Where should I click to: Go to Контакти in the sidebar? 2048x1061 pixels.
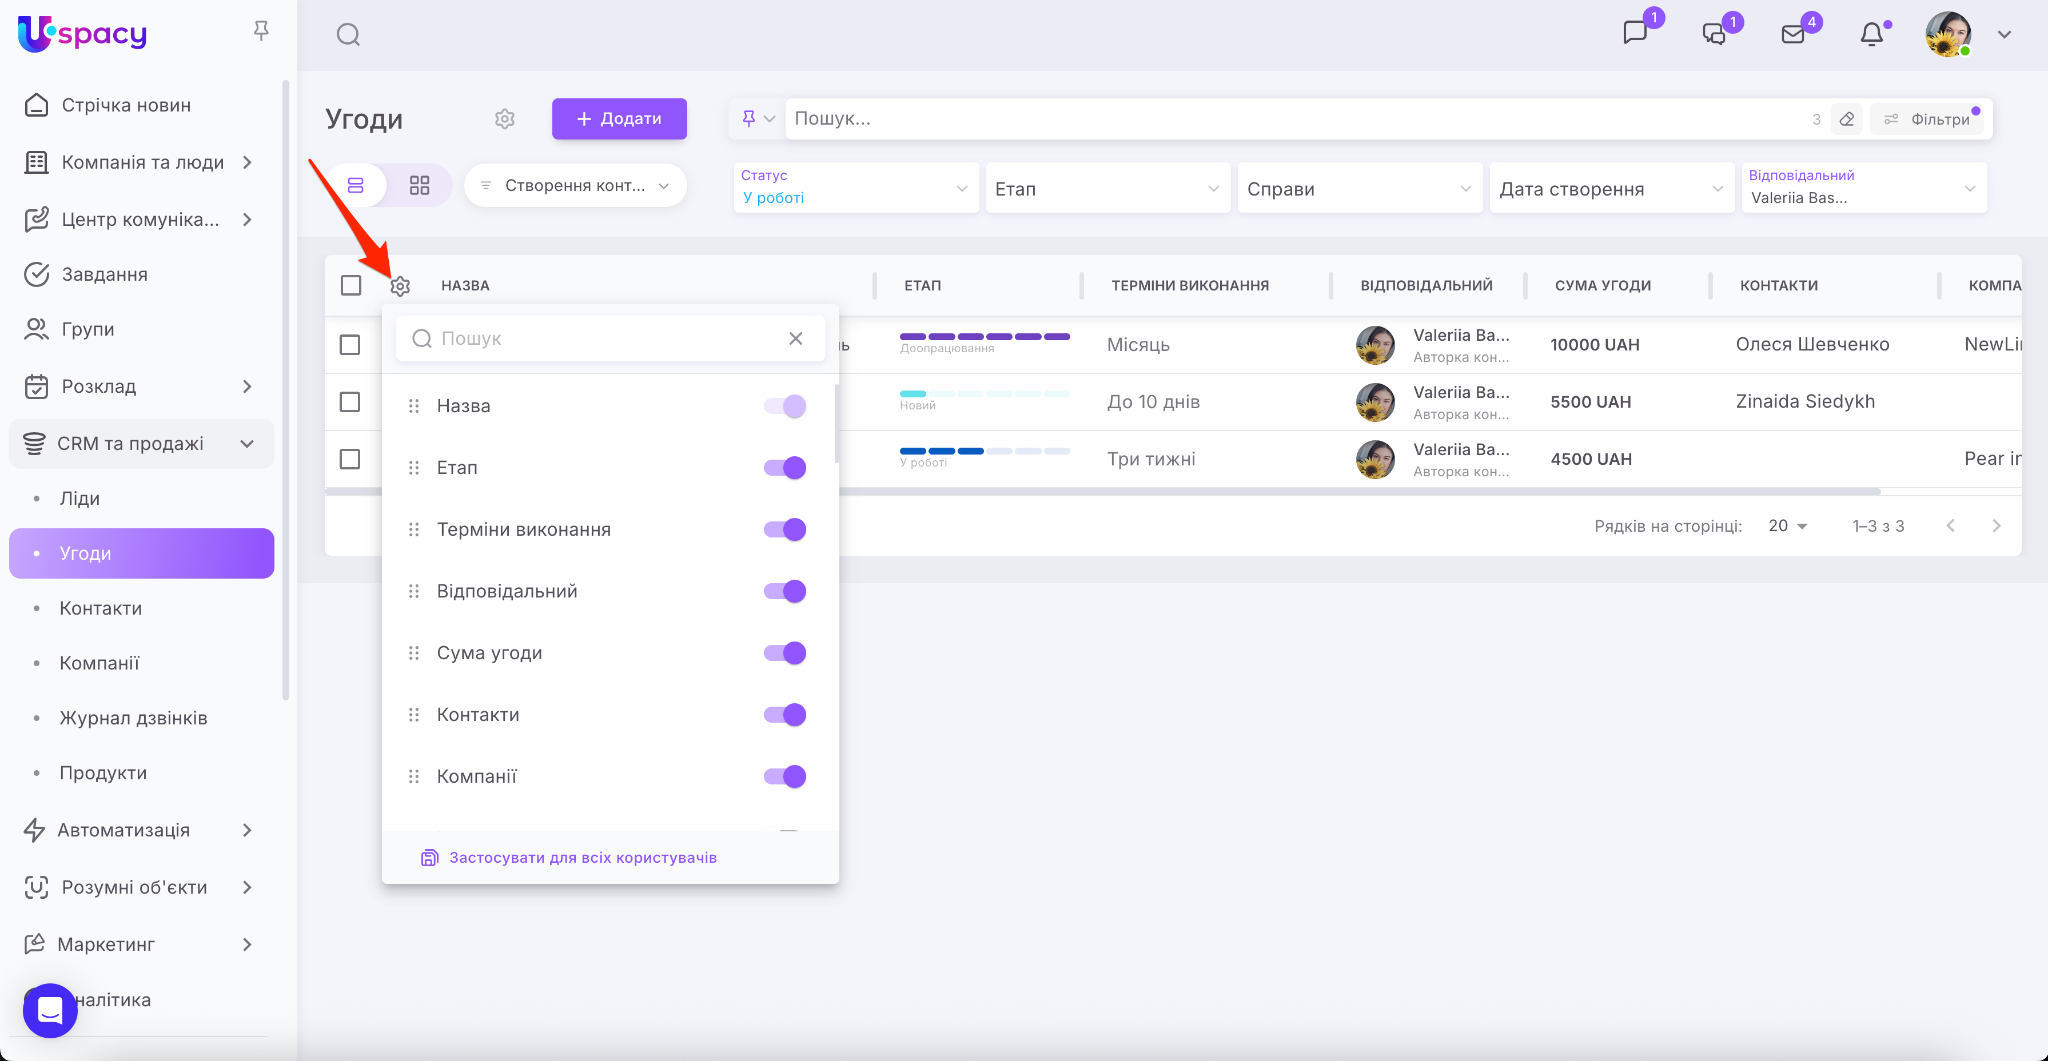point(100,608)
